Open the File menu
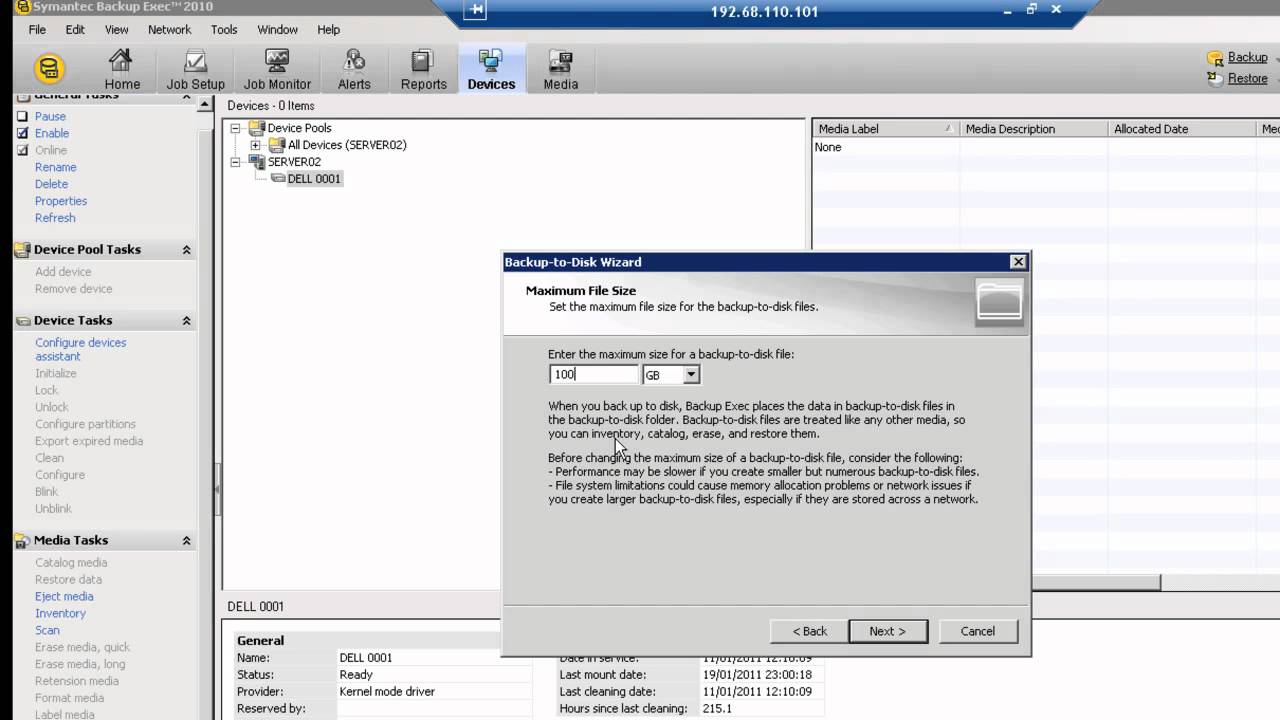Screen dimensions: 1280x720 (x=37, y=30)
